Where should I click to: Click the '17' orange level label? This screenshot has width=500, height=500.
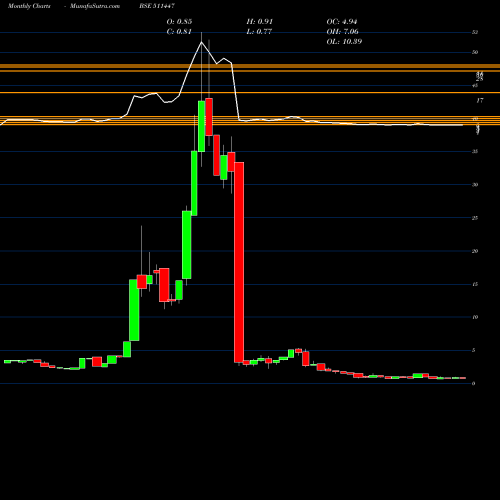click(480, 100)
